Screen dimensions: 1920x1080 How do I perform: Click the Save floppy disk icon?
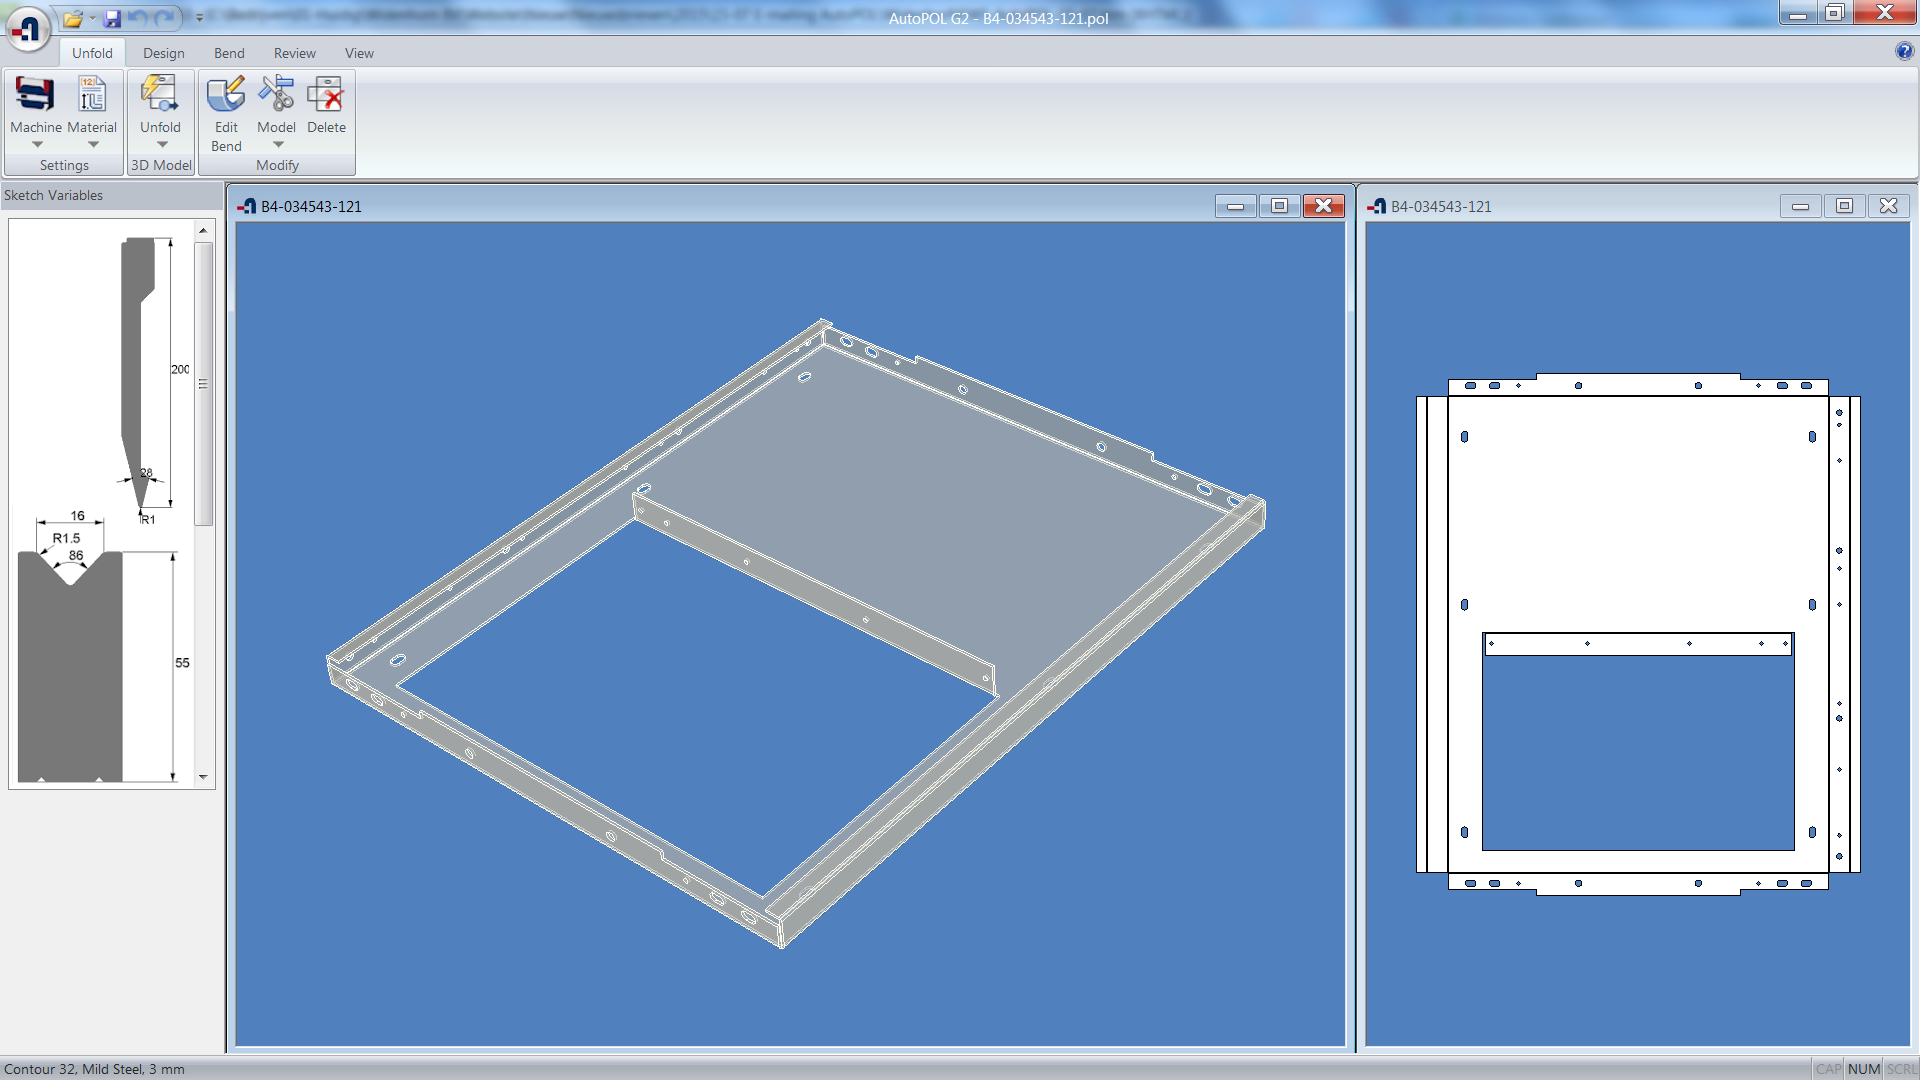[x=112, y=18]
